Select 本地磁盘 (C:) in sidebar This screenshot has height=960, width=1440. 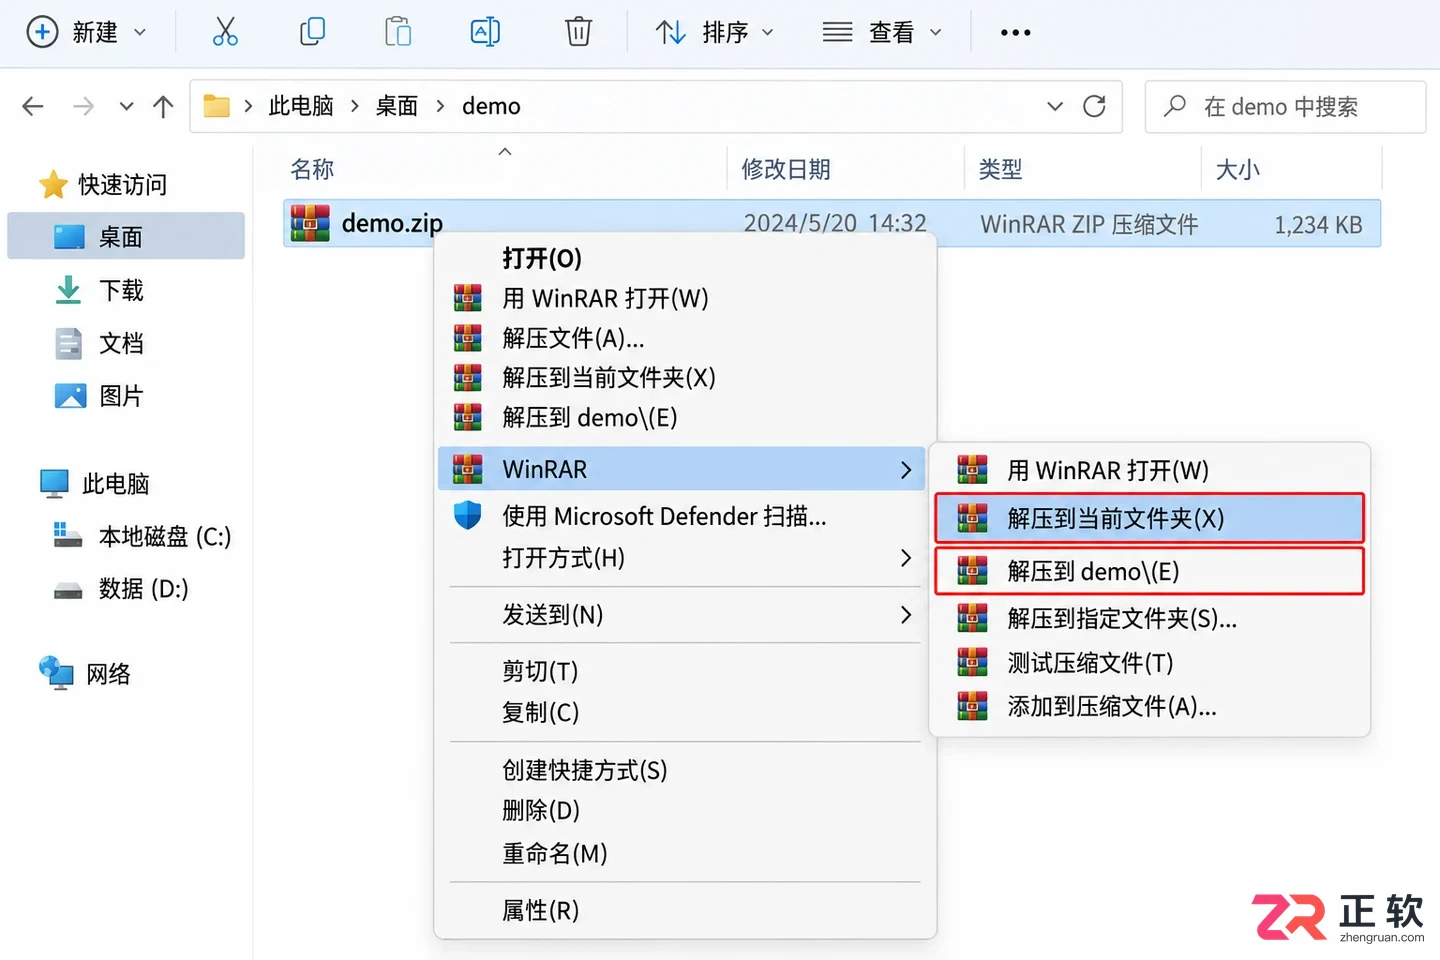[x=165, y=537]
